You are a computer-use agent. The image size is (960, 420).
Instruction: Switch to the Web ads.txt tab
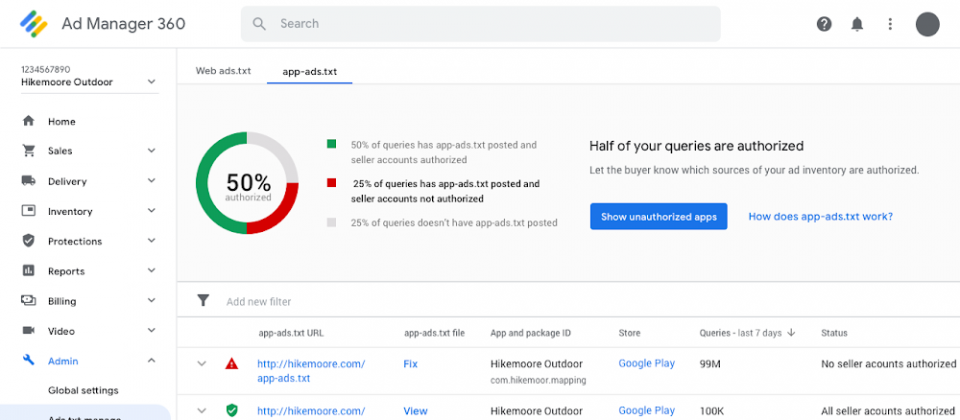(223, 70)
